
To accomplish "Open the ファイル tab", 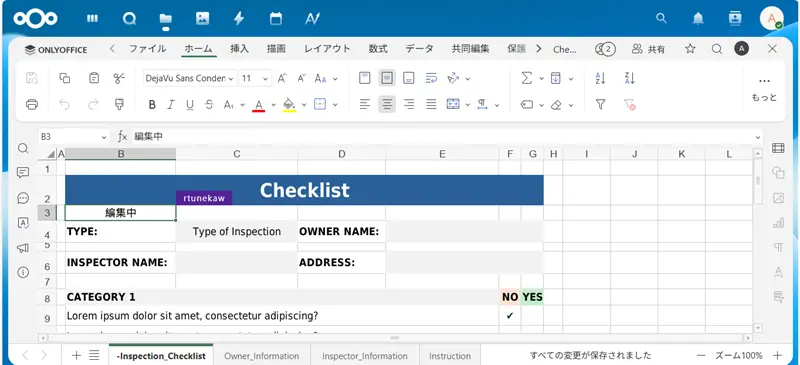I will click(147, 49).
